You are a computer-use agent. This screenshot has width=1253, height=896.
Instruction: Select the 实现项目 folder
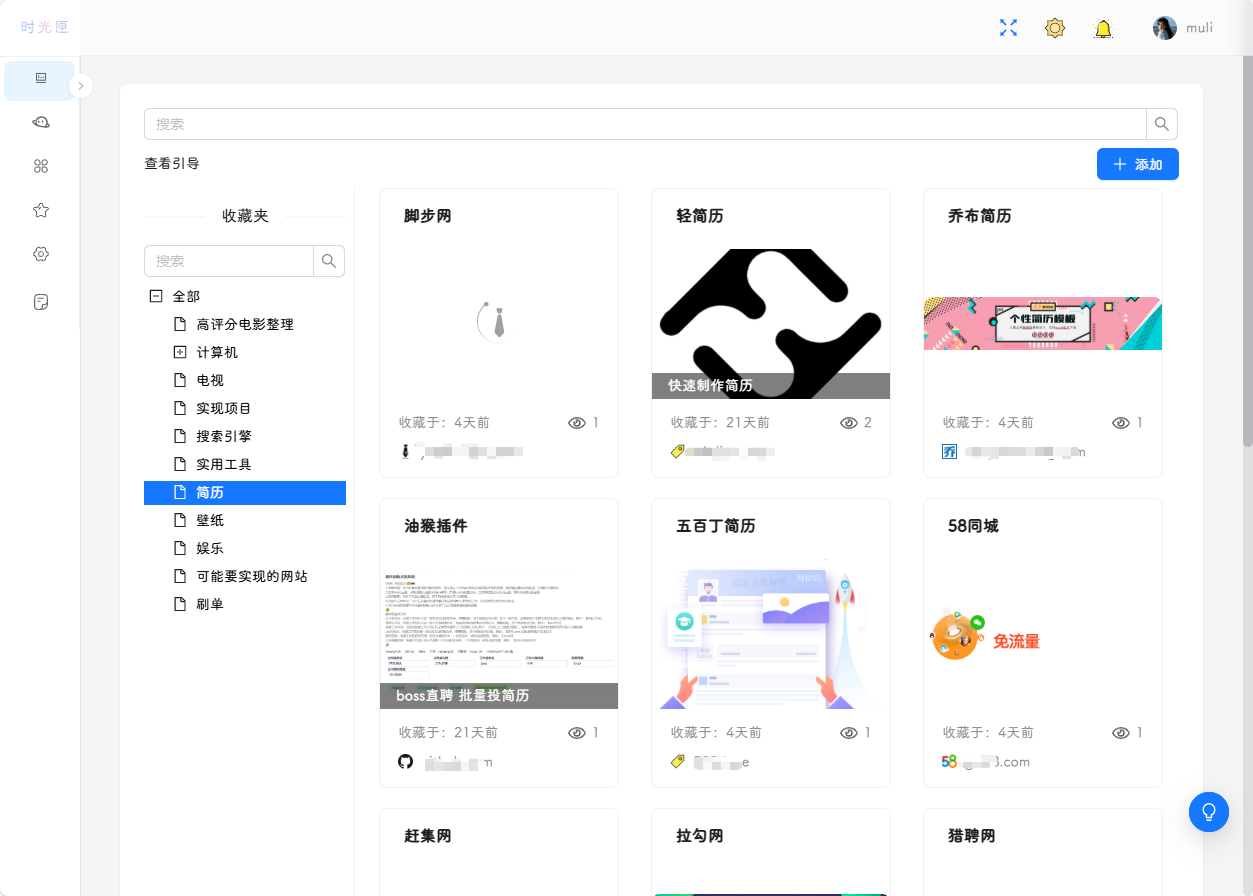[224, 408]
